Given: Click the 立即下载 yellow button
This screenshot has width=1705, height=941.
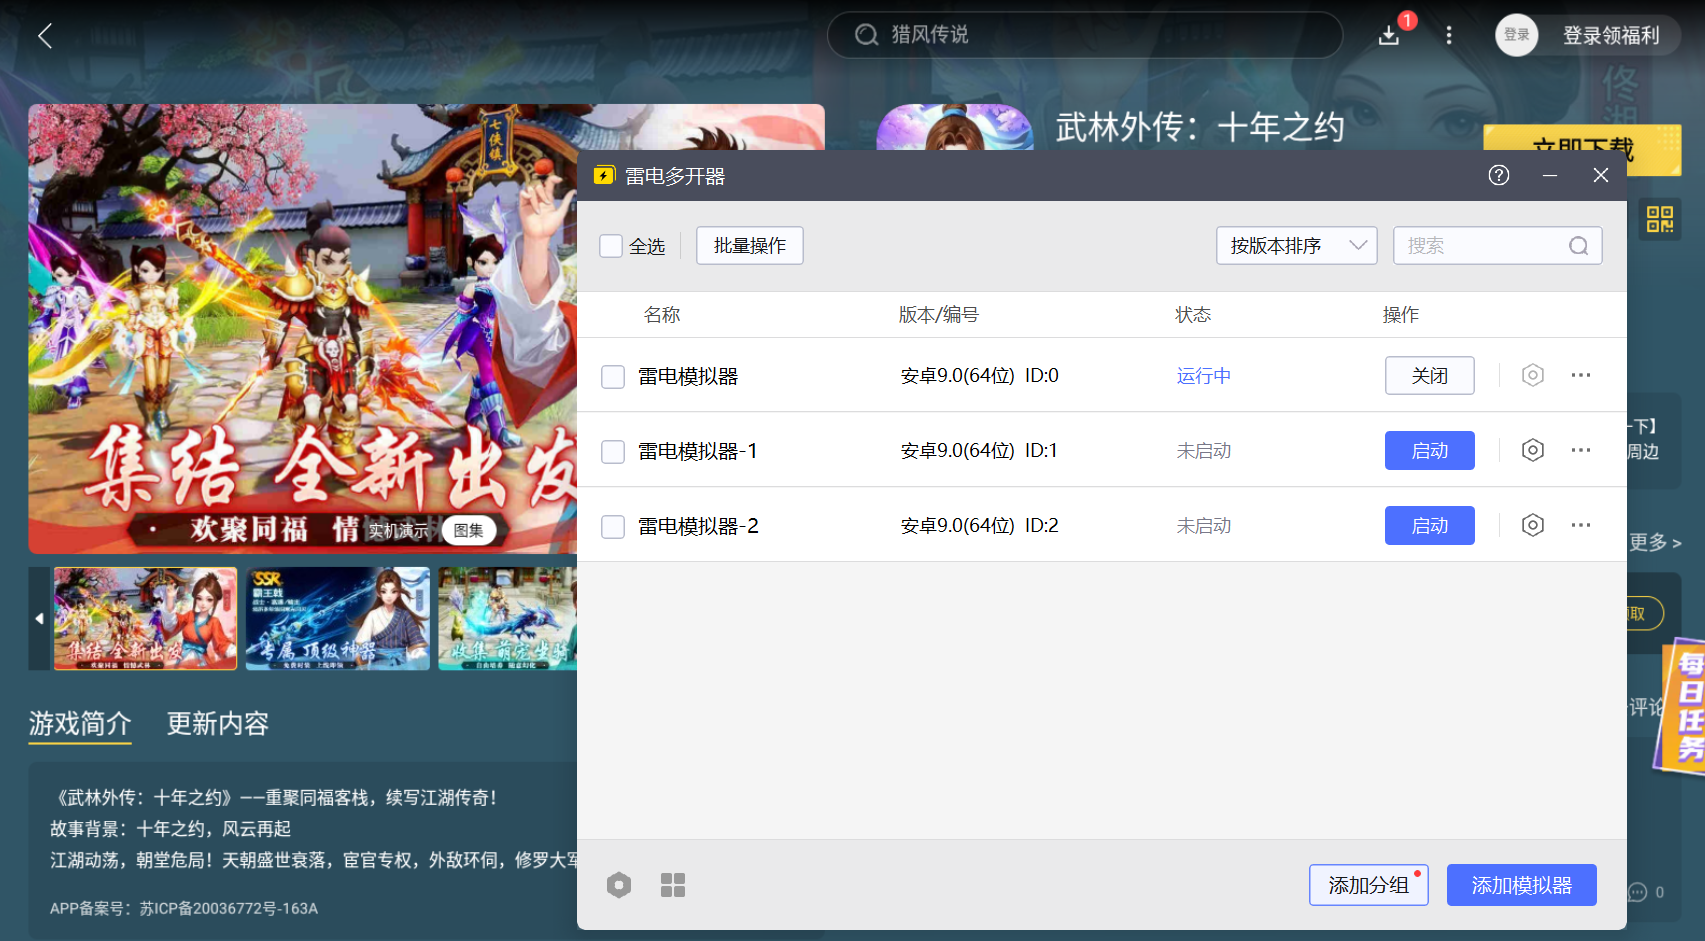Looking at the screenshot, I should tap(1582, 148).
